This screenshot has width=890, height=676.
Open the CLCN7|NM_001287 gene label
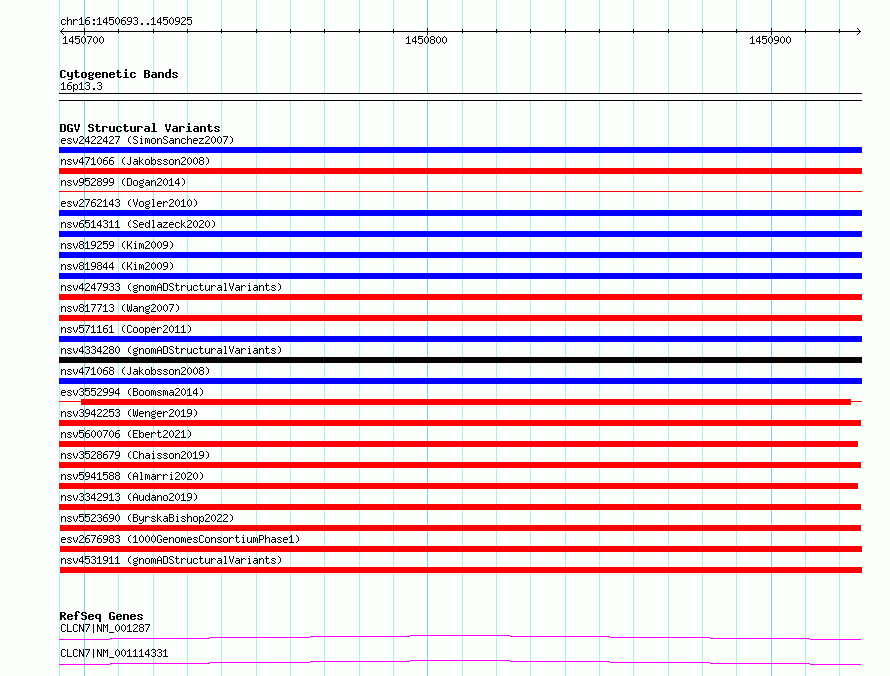pos(105,628)
